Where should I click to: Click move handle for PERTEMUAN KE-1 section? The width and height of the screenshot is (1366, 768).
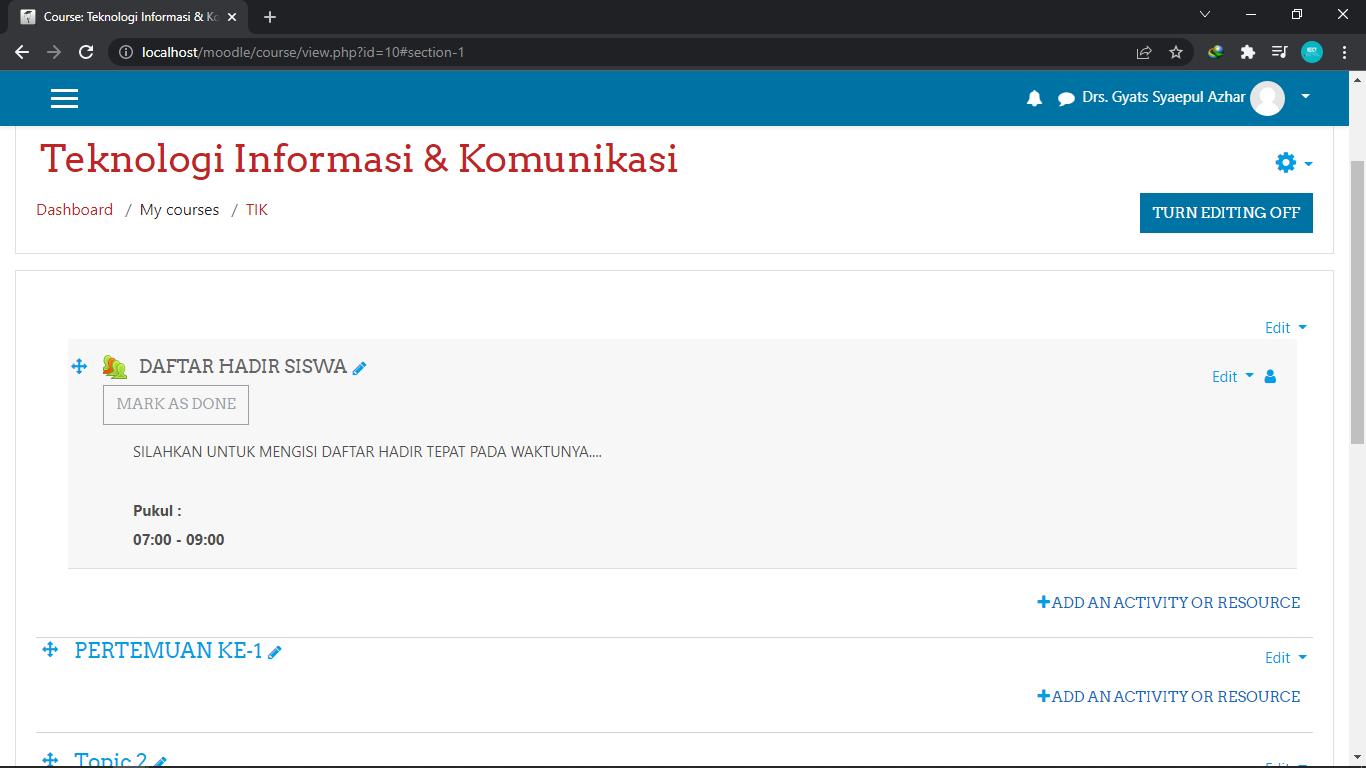click(x=50, y=651)
